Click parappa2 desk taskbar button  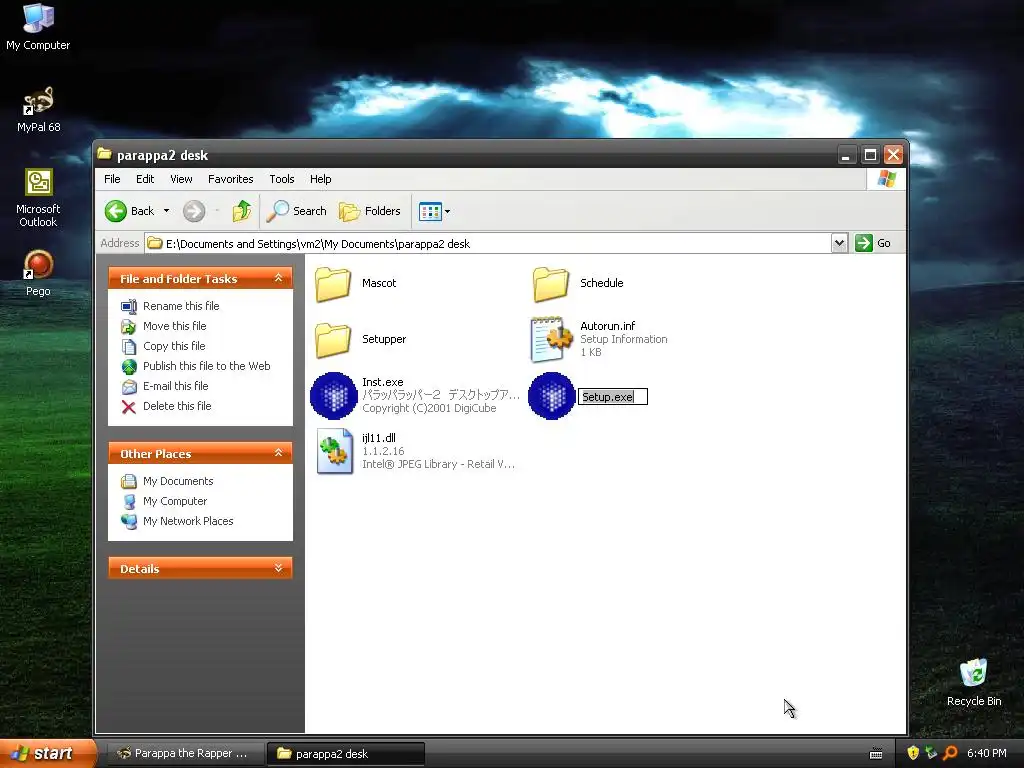tap(346, 754)
